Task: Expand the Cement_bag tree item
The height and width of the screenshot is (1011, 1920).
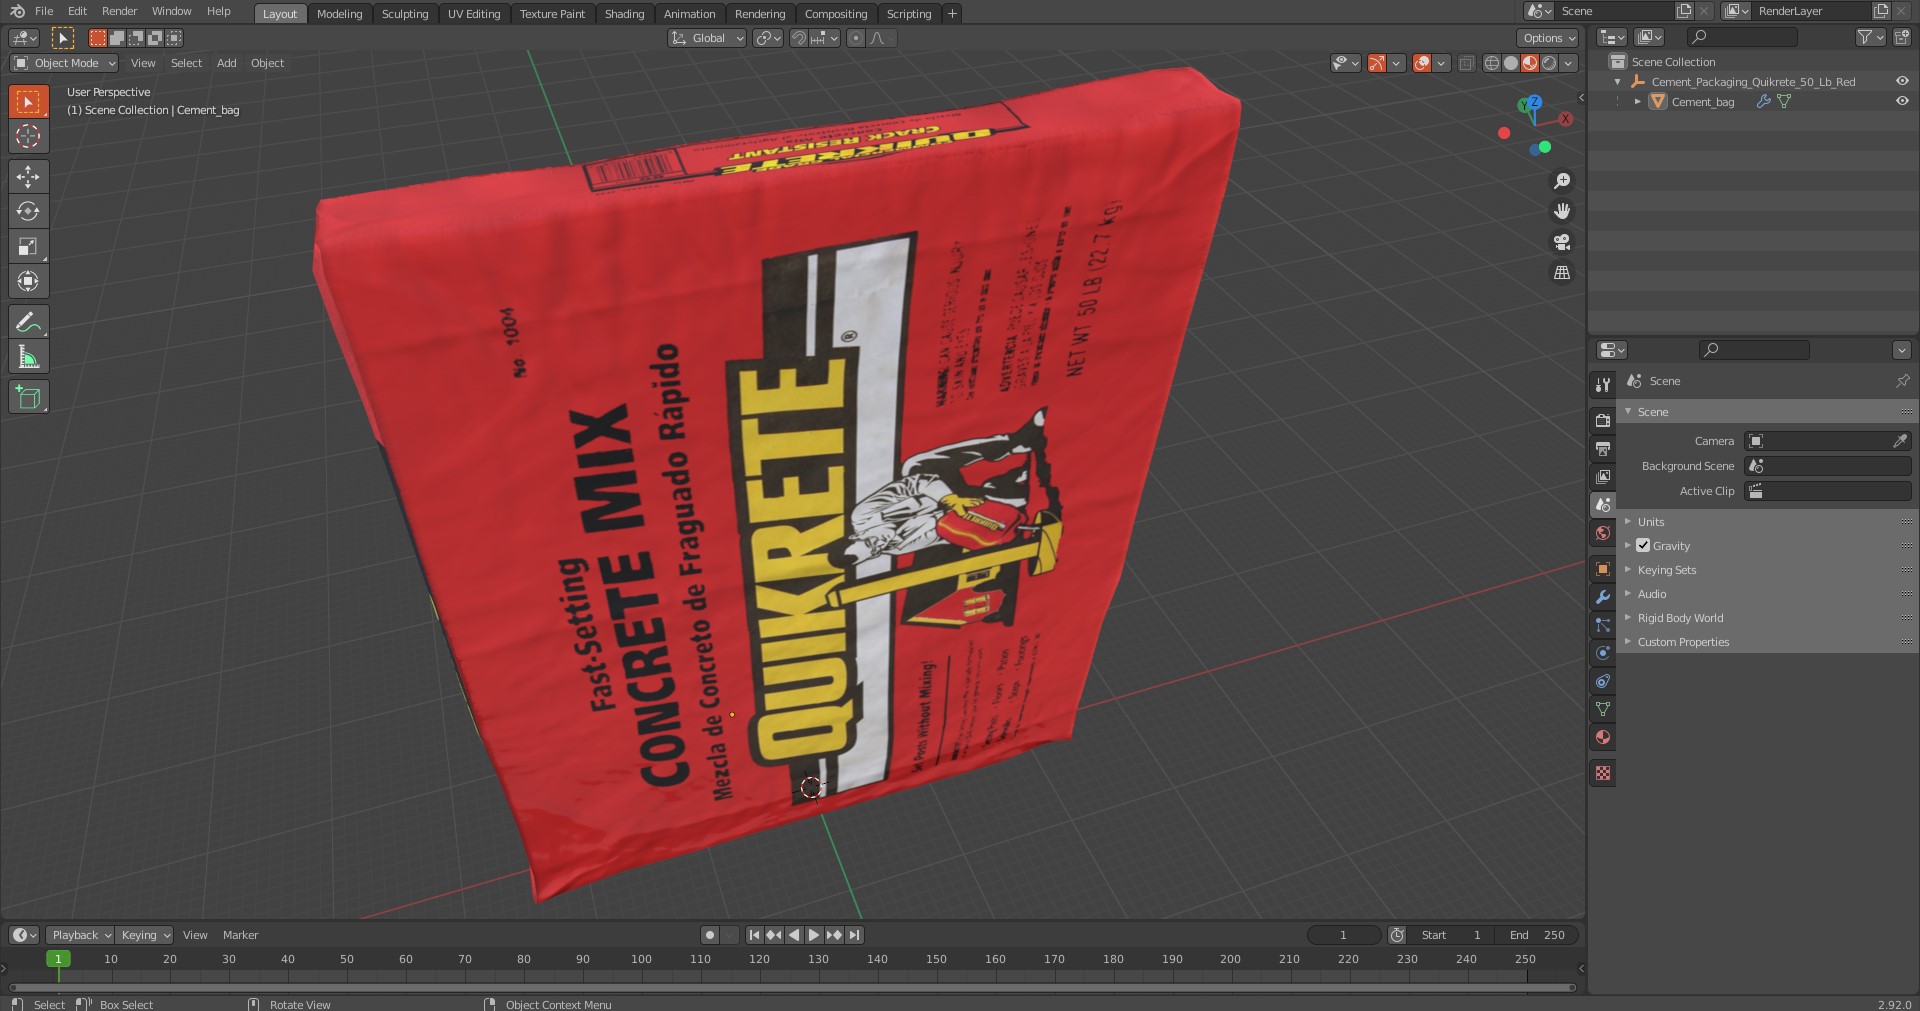Action: click(x=1637, y=101)
